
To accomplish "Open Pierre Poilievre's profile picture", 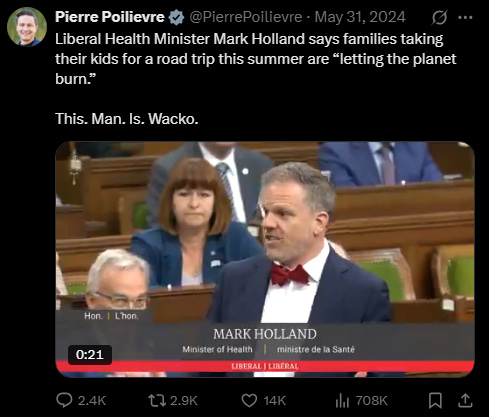I will tap(27, 27).
